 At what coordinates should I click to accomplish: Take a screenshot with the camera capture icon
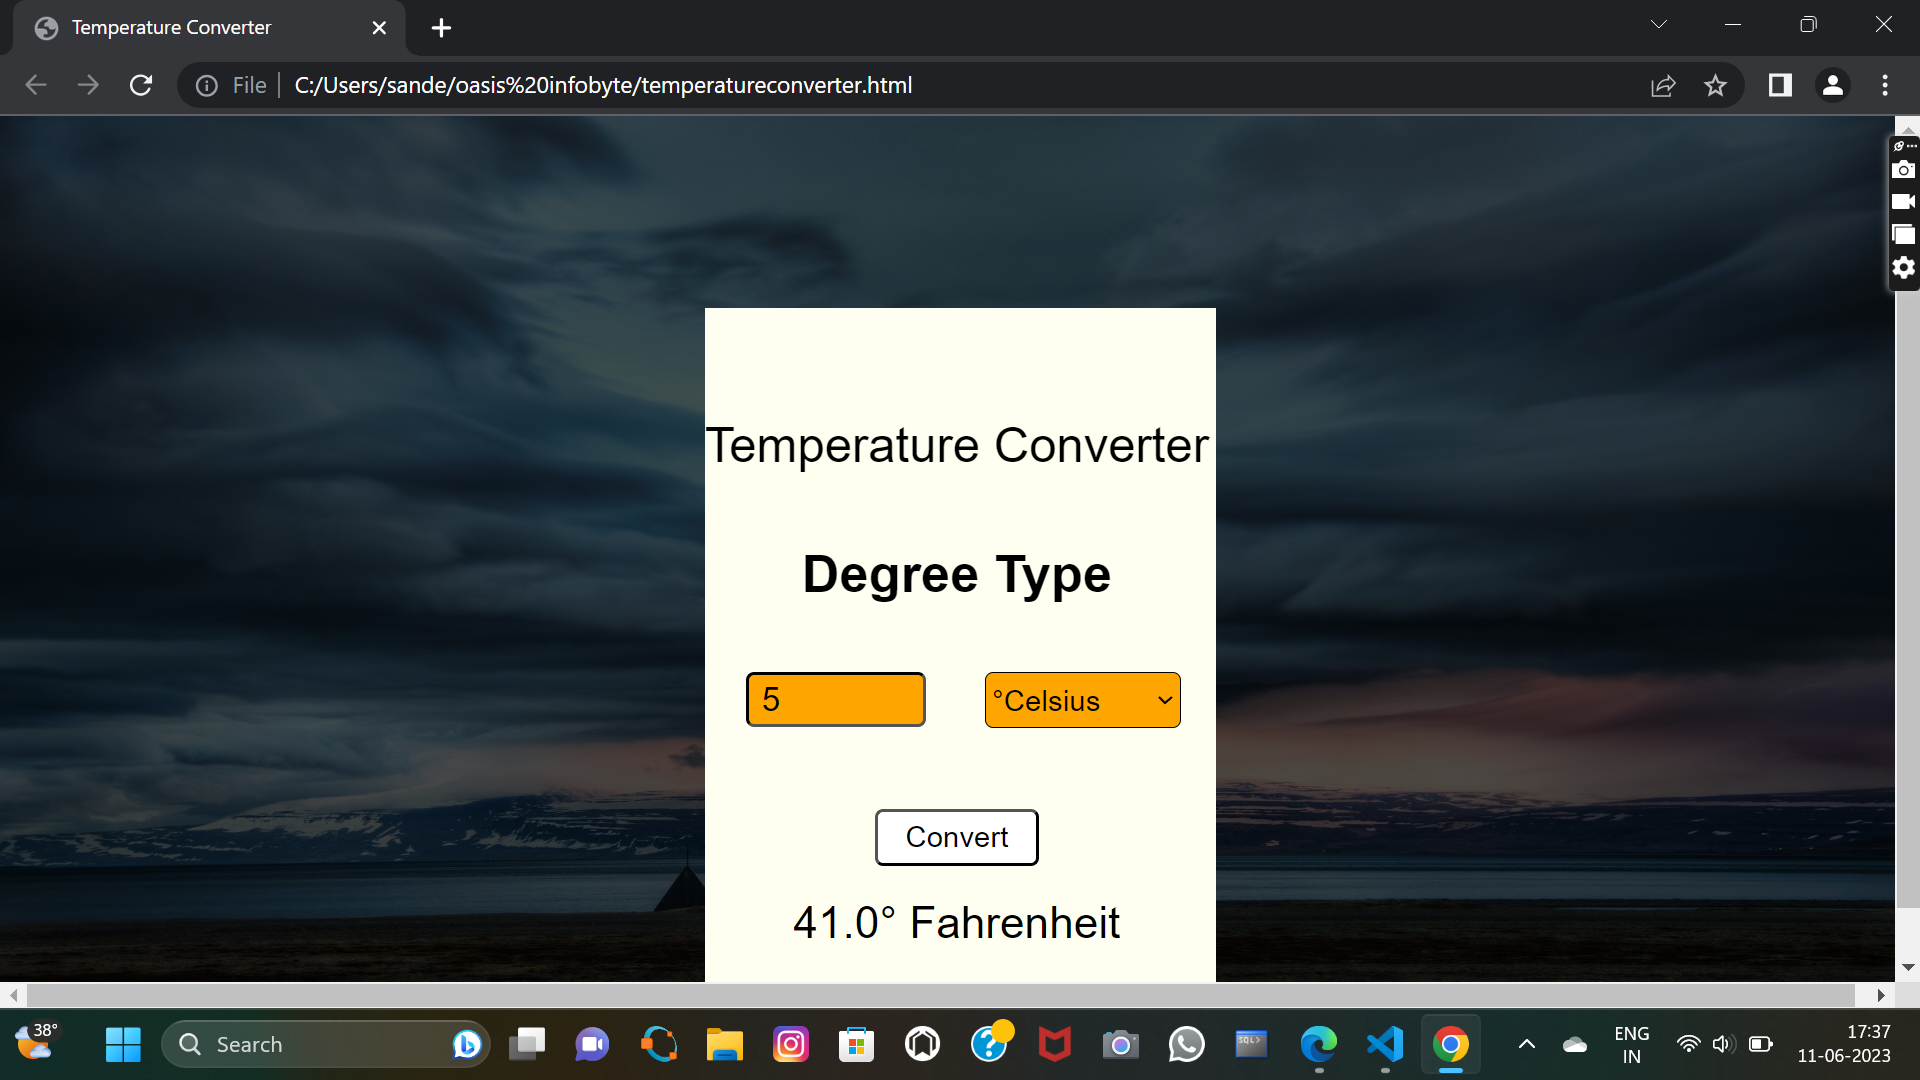1904,170
